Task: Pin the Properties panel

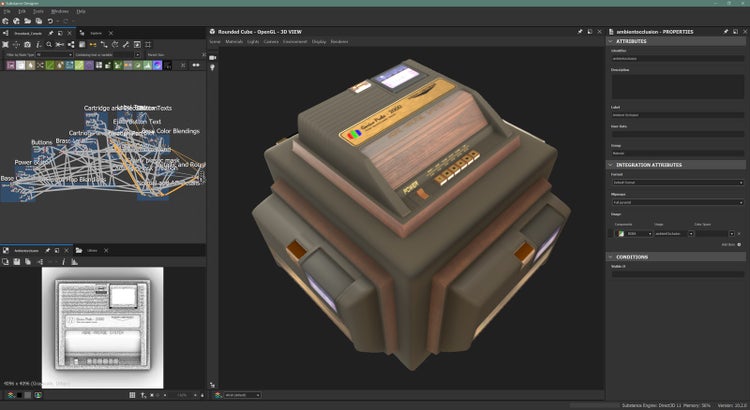Action: 727,31
